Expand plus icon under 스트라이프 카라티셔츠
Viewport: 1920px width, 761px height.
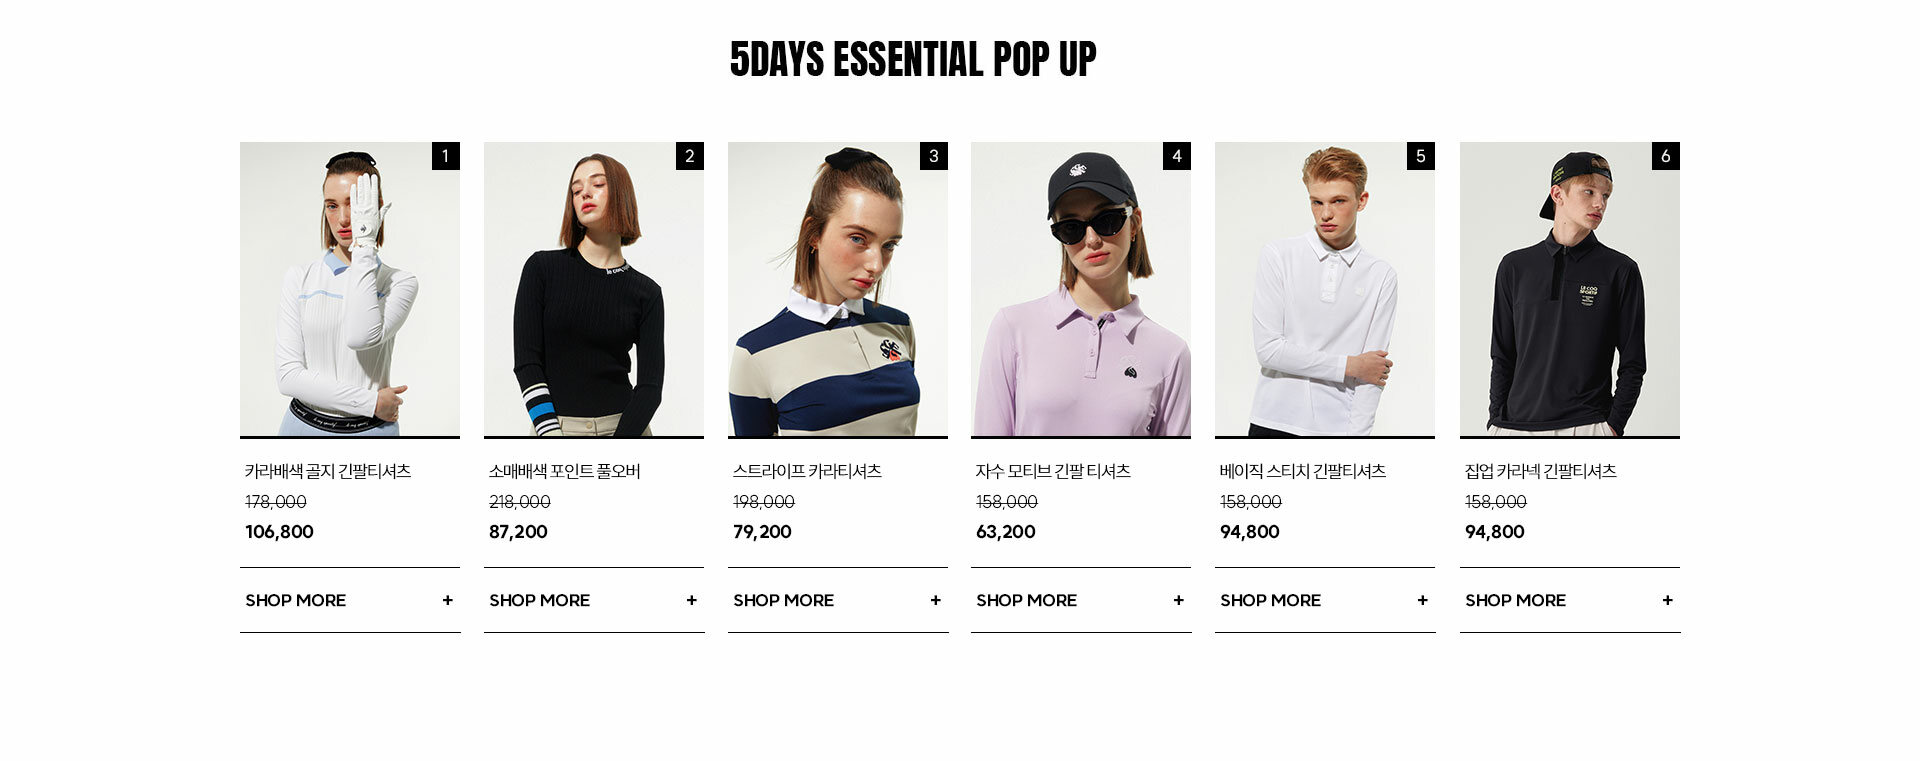935,600
